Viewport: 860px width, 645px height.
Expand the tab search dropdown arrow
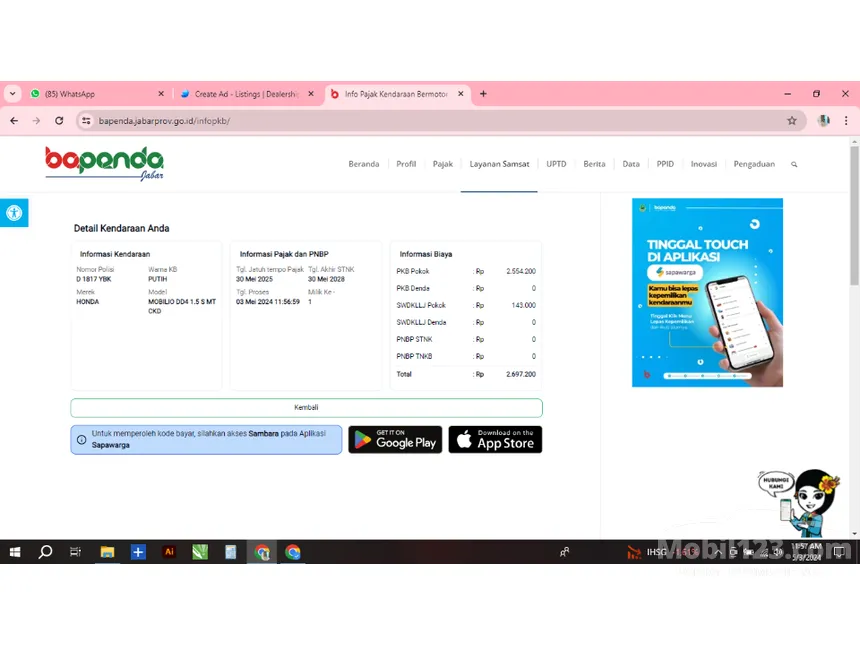pyautogui.click(x=12, y=94)
